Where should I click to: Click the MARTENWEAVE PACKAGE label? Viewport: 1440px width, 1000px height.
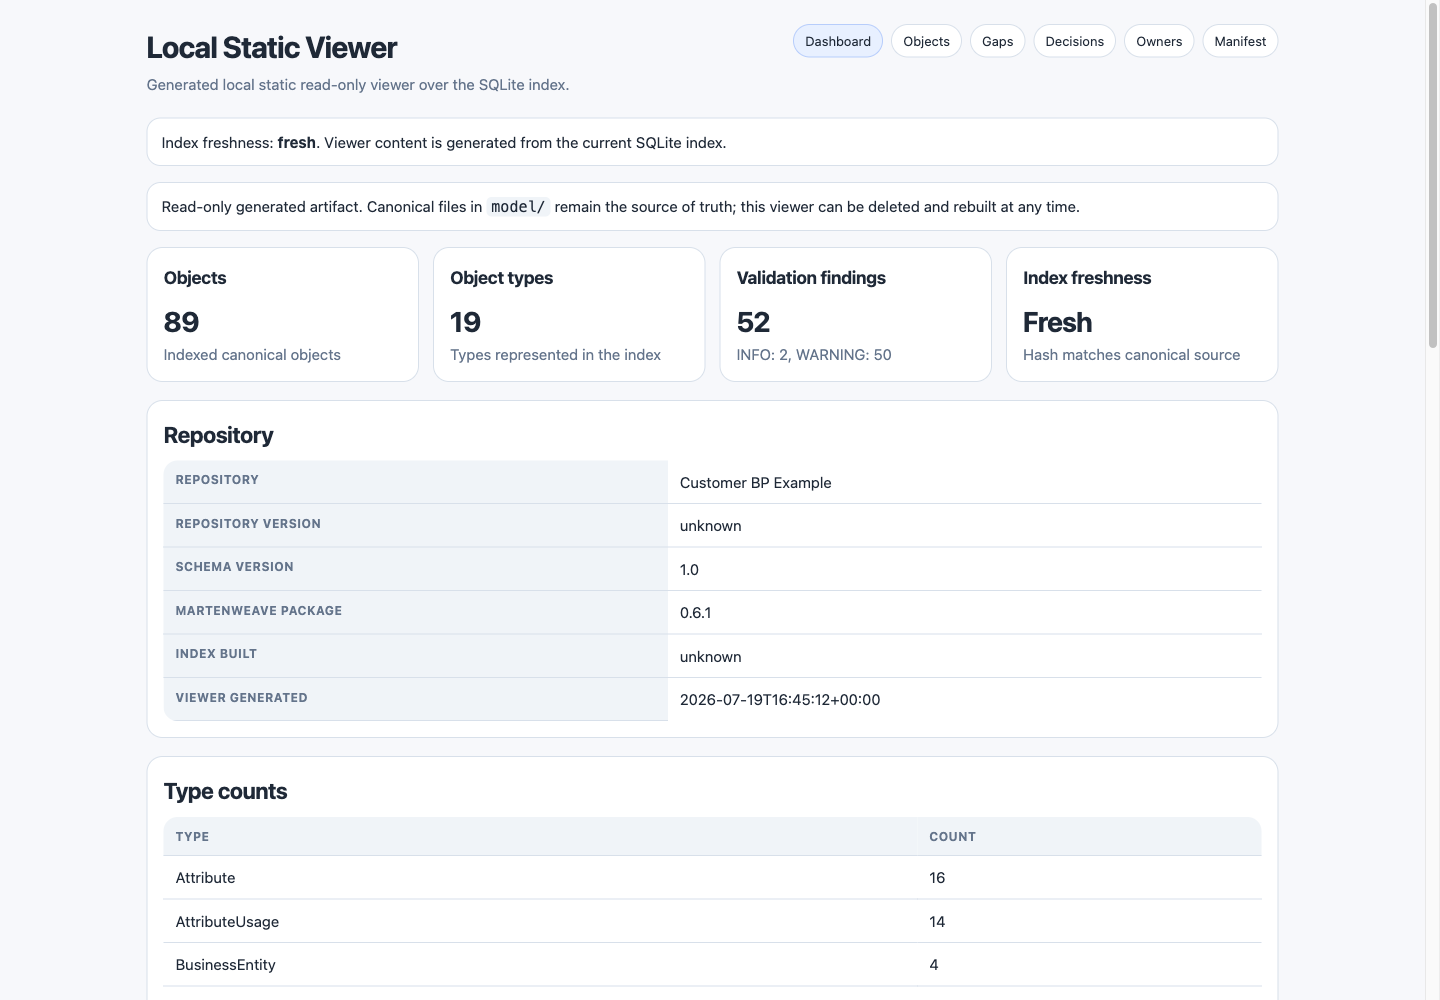click(x=259, y=611)
